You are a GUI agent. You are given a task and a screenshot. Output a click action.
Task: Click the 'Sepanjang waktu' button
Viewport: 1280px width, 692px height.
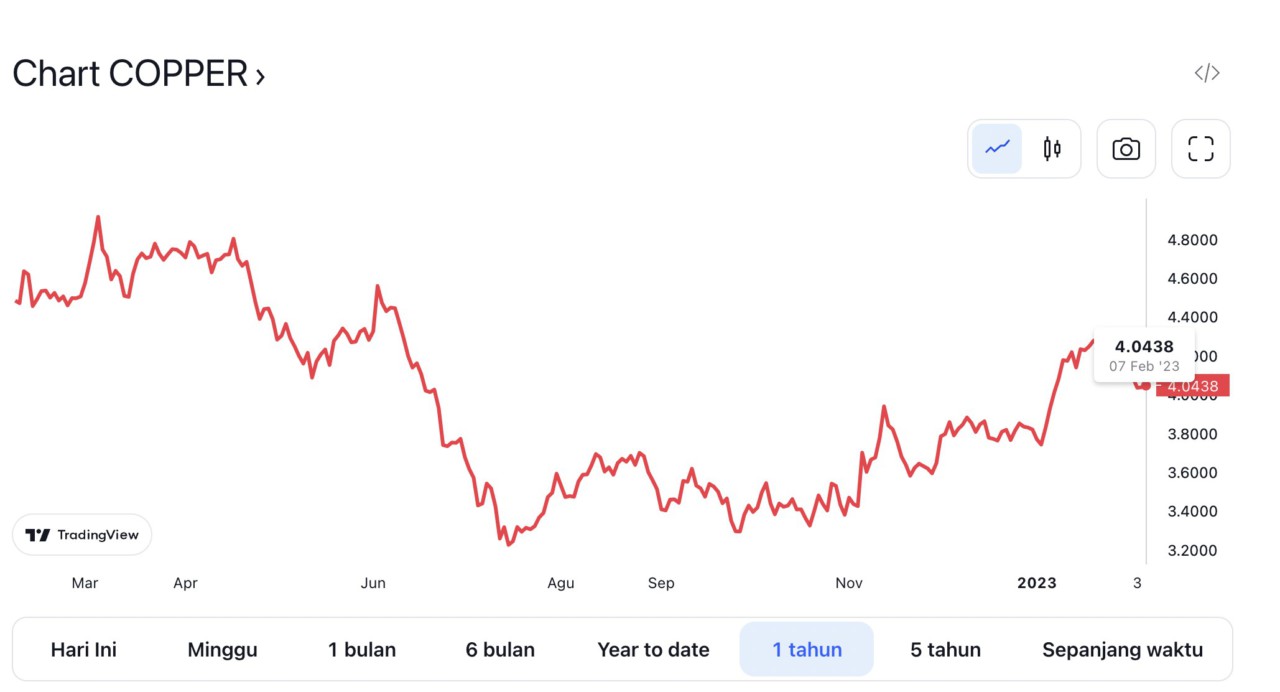coord(1122,648)
